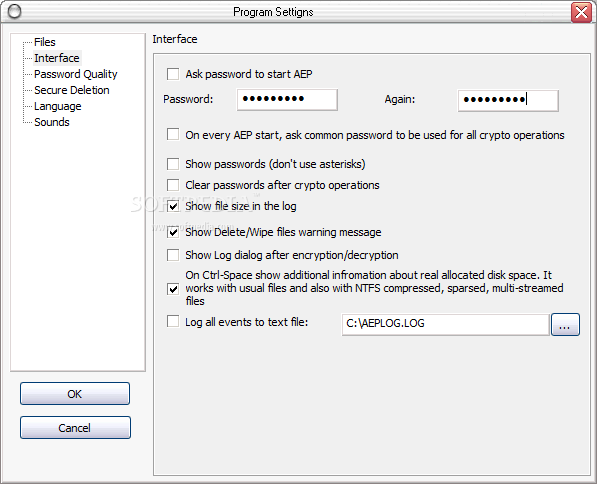Toggle common password on every AEP start
Image resolution: width=597 pixels, height=484 pixels.
pyautogui.click(x=173, y=134)
